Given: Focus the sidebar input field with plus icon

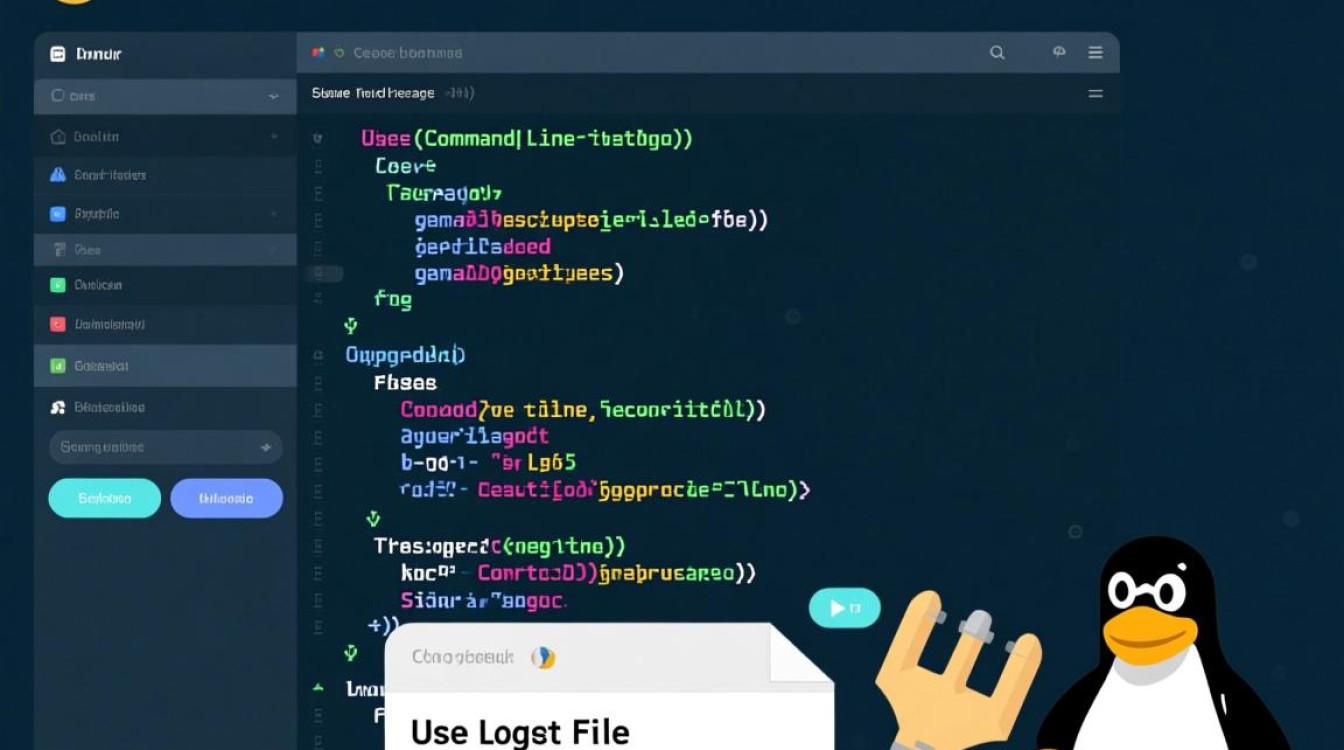Looking at the screenshot, I should (165, 447).
